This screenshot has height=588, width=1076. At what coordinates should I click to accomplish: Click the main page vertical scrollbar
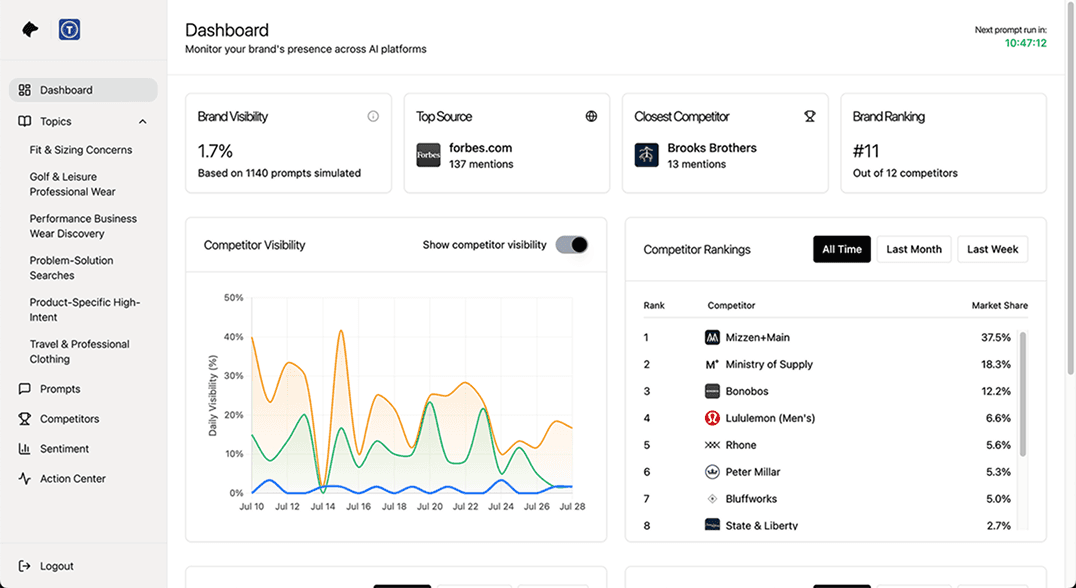click(x=1071, y=188)
